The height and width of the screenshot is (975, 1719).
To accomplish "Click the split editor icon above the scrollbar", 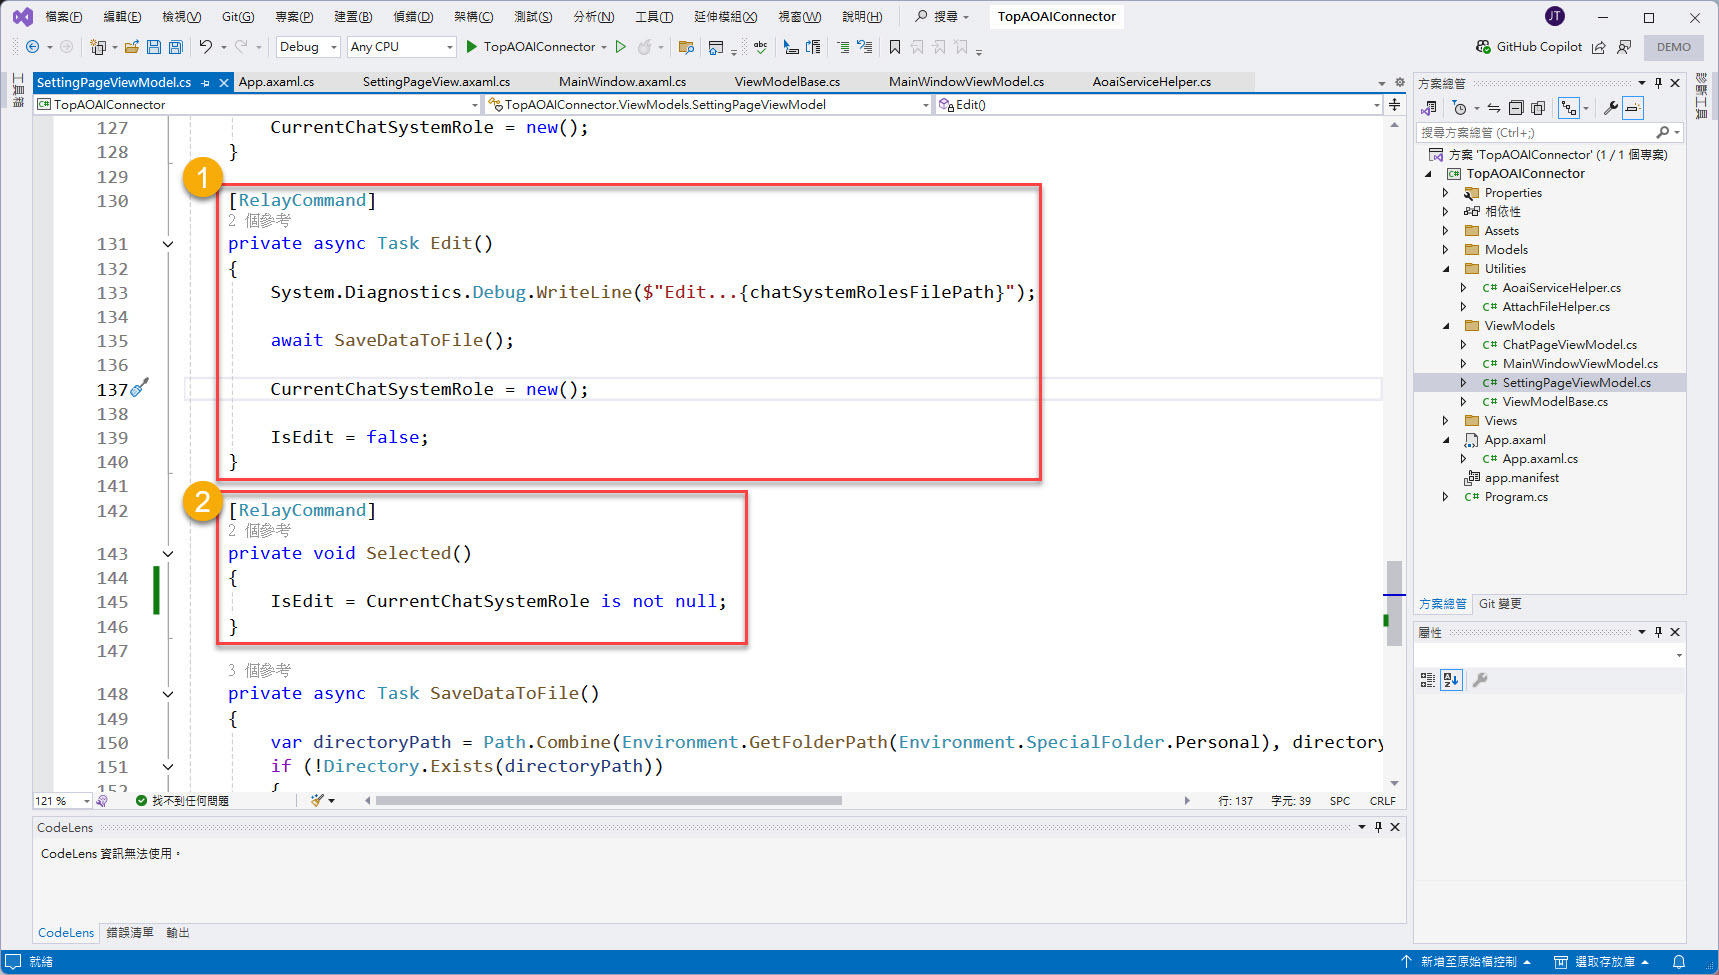I will point(1395,104).
